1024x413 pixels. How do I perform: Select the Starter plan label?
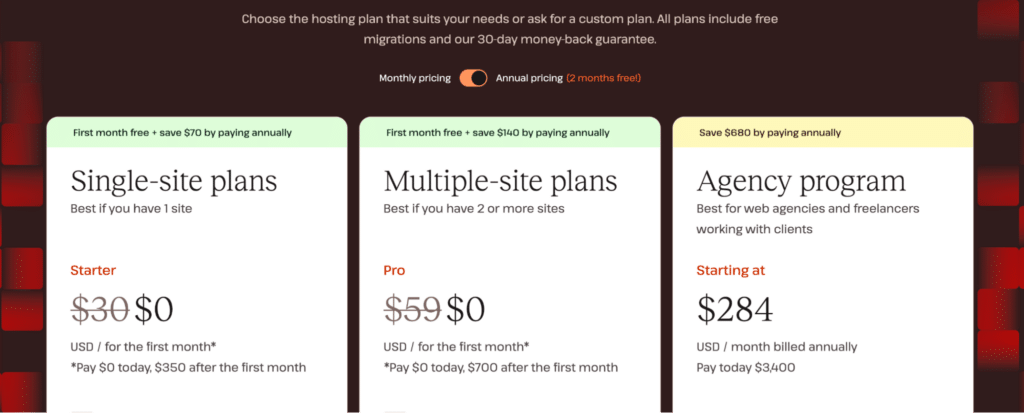[x=93, y=270]
